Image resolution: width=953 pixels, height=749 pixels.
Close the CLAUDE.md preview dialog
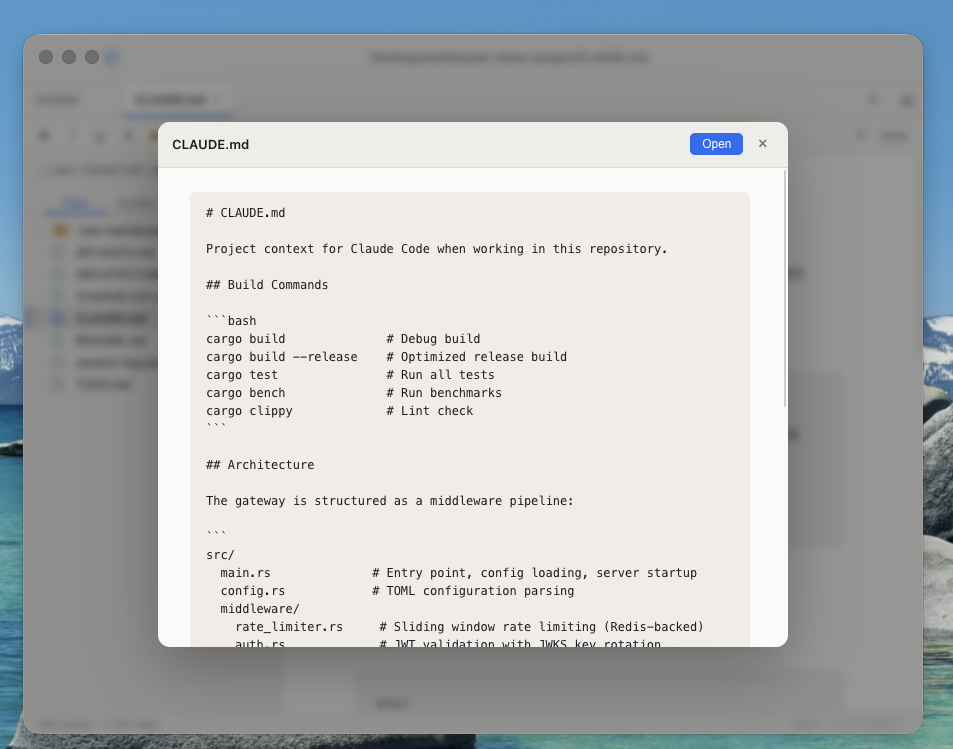(763, 143)
